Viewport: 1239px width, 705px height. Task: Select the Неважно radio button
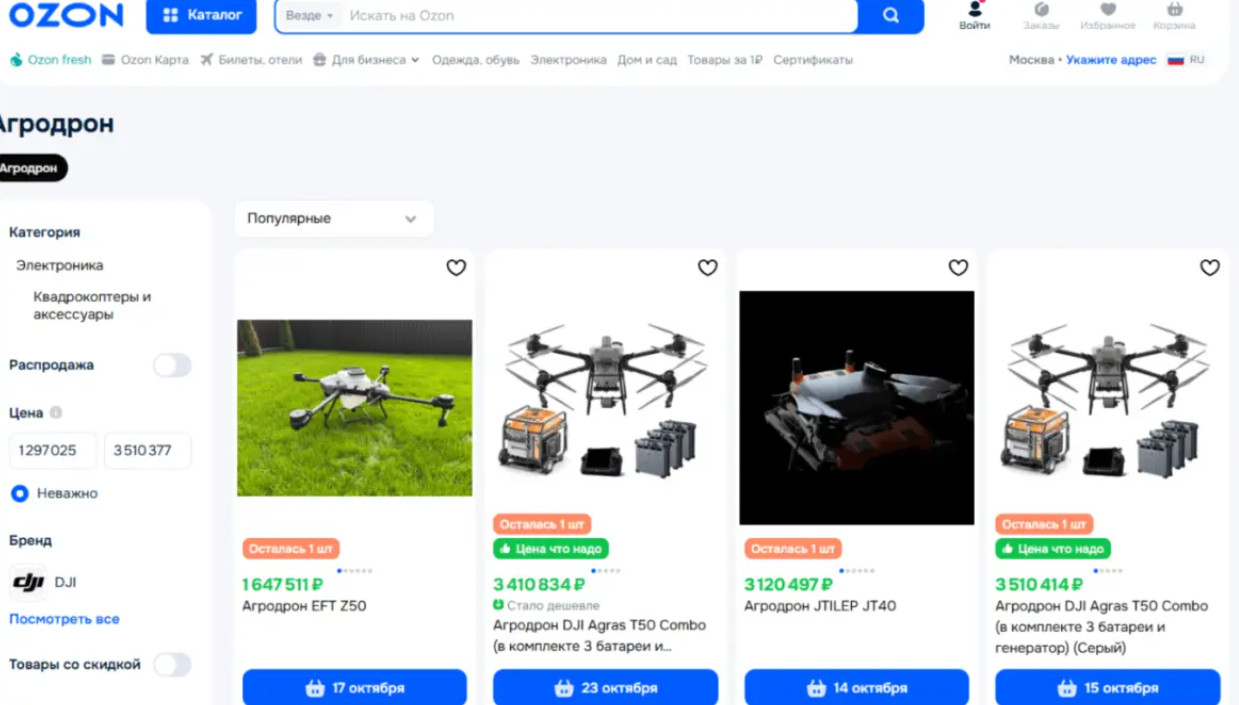[x=19, y=493]
